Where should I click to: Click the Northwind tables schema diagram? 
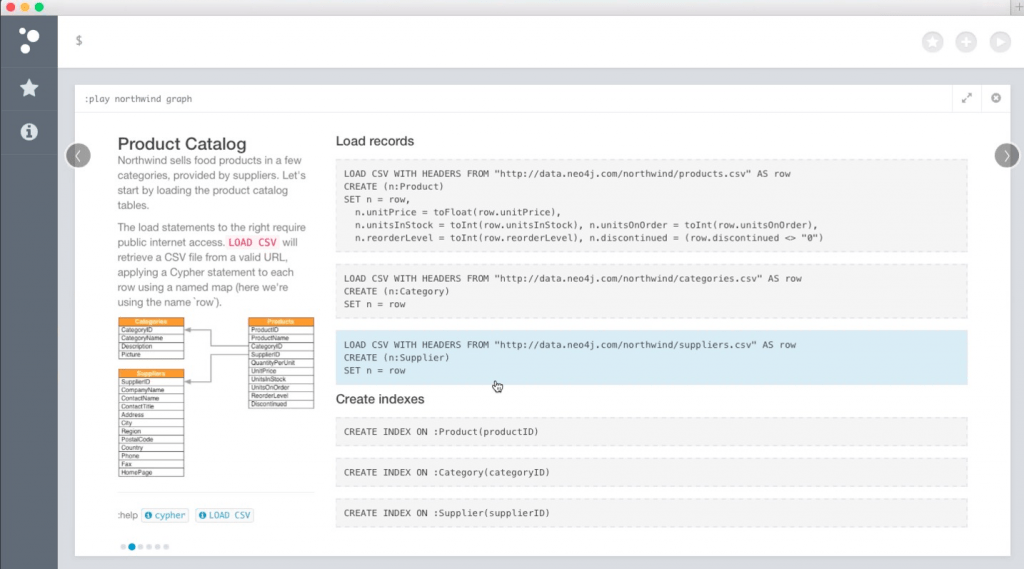point(216,397)
